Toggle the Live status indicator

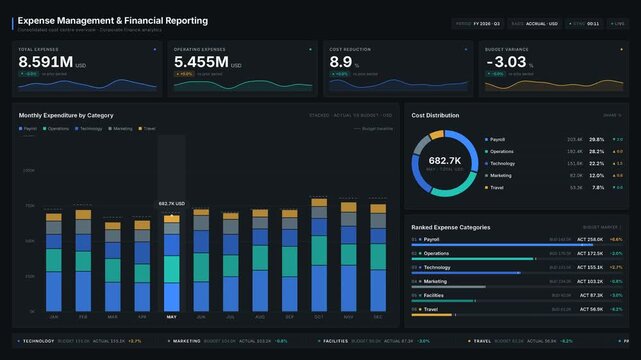tap(617, 24)
